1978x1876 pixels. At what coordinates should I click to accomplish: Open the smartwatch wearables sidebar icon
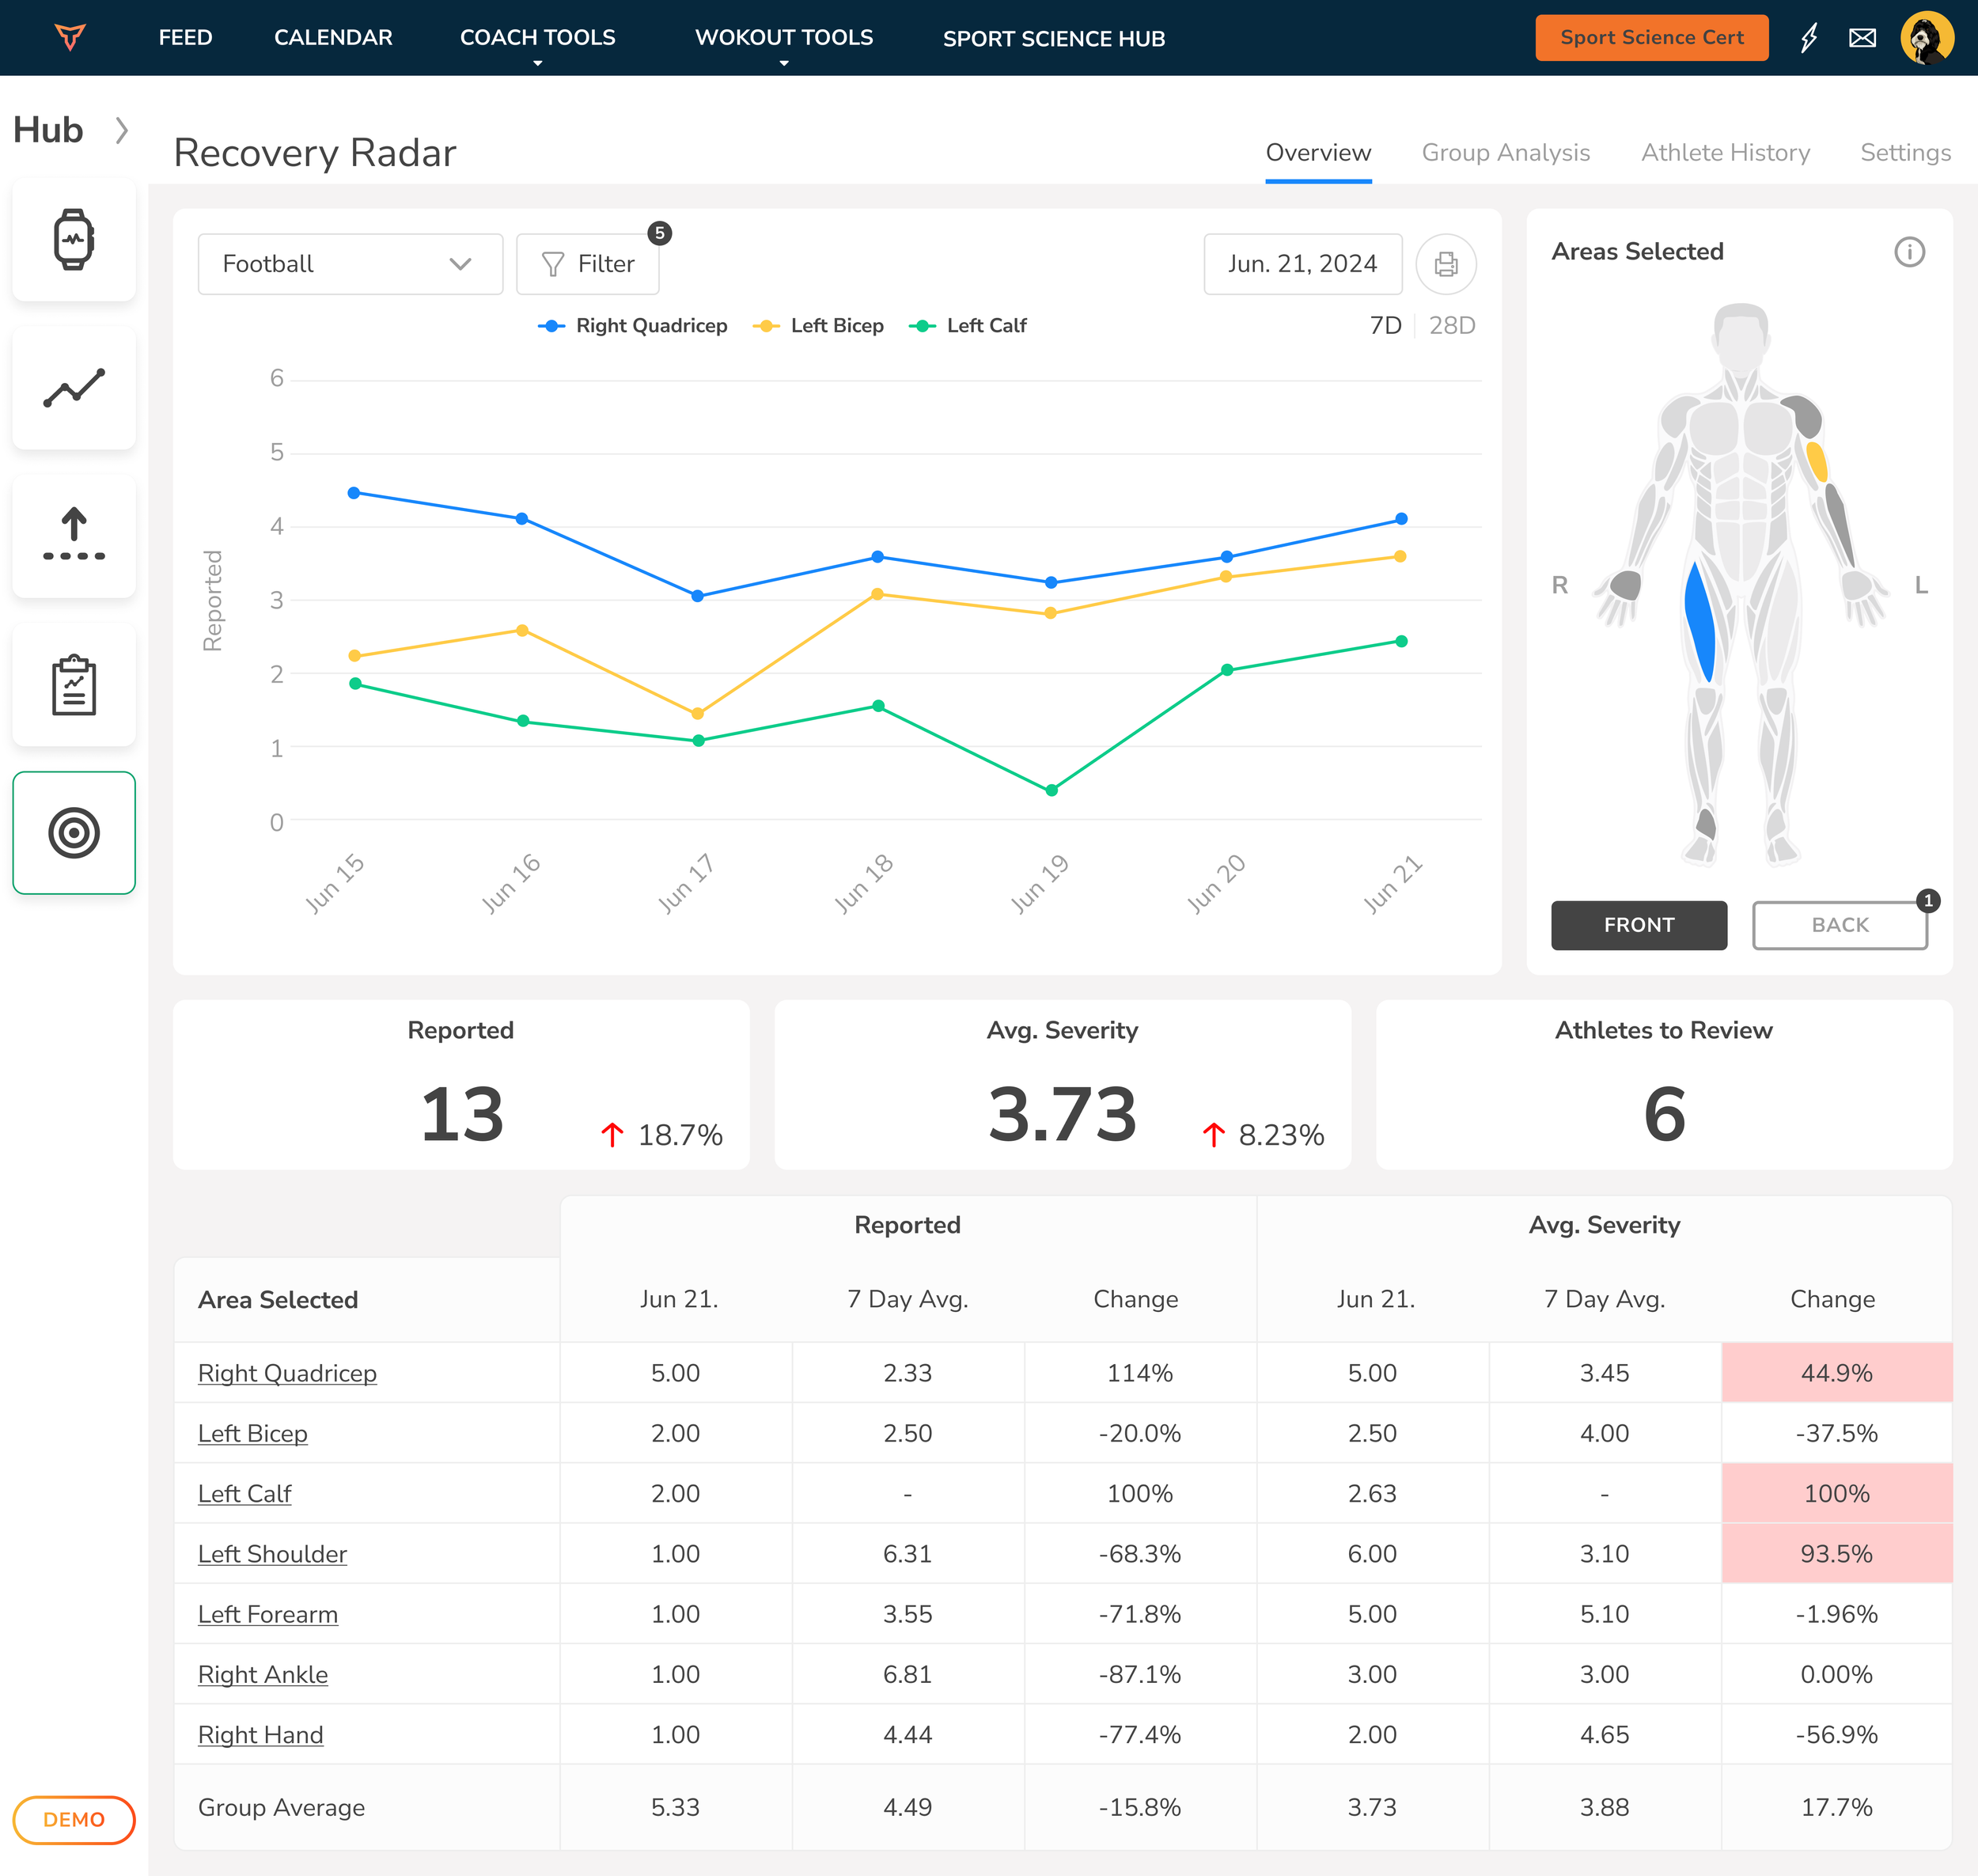pos(74,240)
